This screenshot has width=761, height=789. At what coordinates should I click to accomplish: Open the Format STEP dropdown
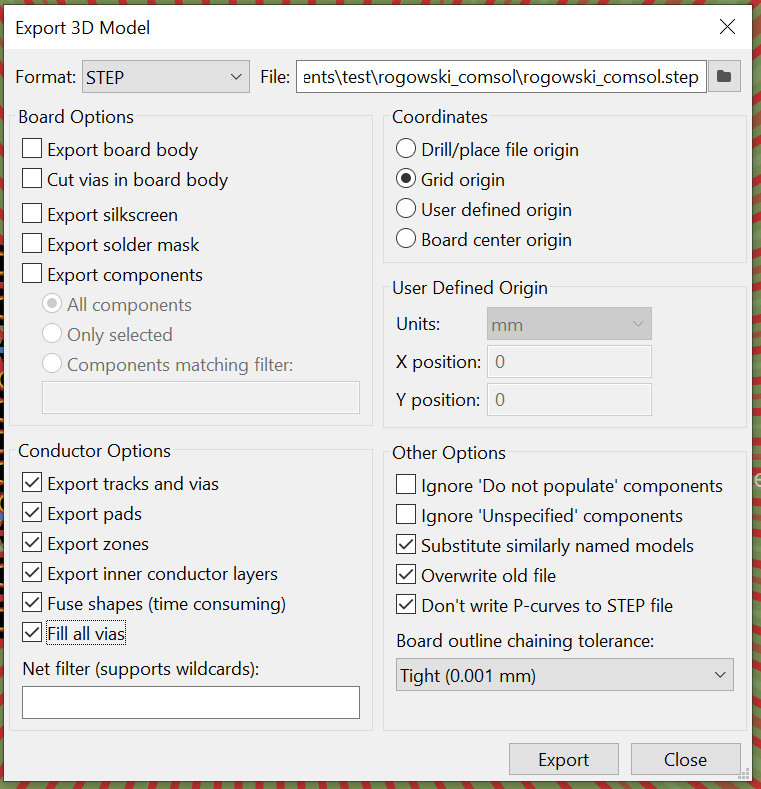165,77
